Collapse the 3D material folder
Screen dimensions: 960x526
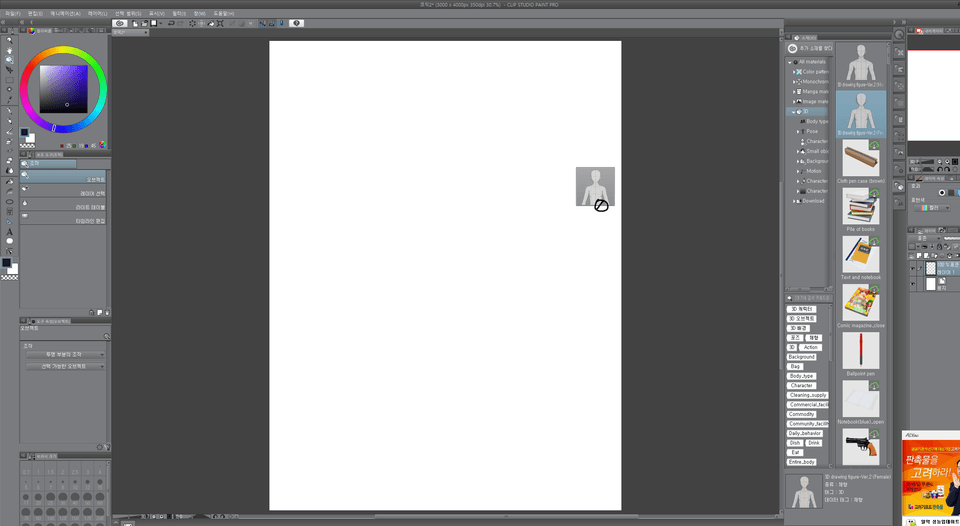click(794, 111)
